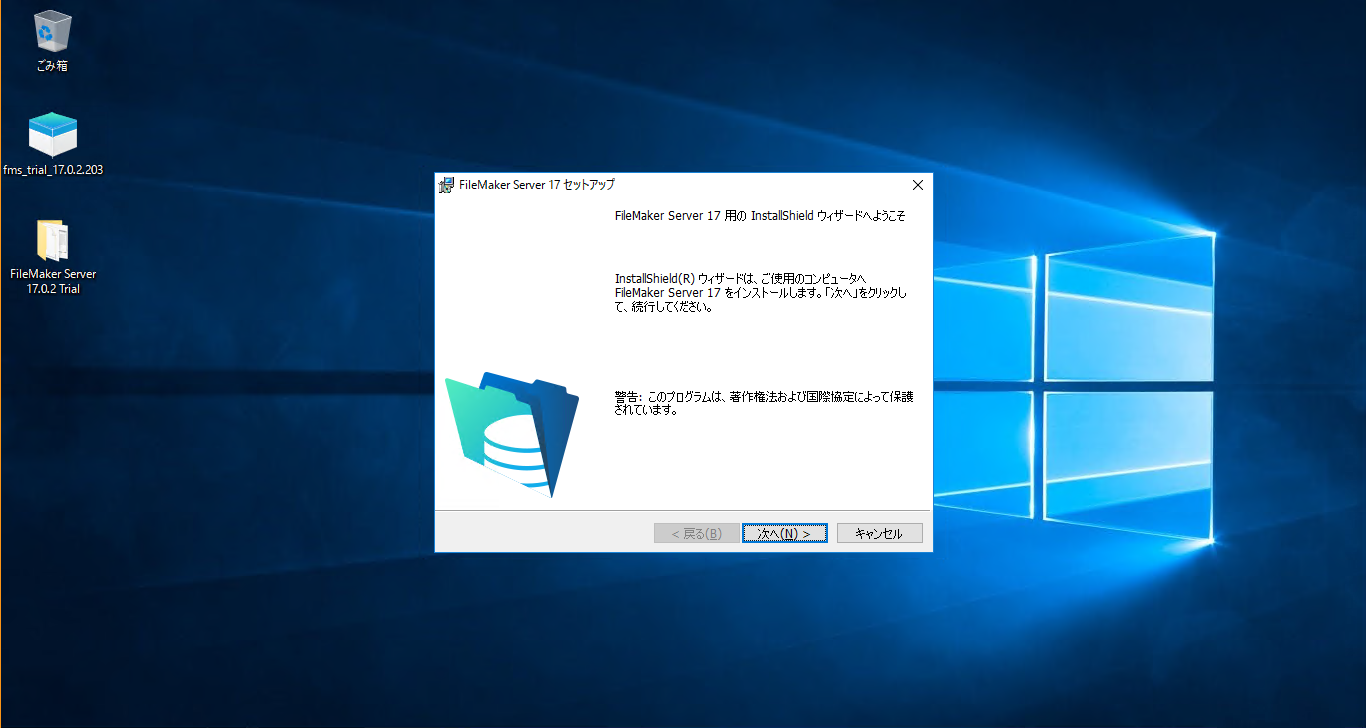Select the ごみ箱 desktop icon

[x=51, y=30]
